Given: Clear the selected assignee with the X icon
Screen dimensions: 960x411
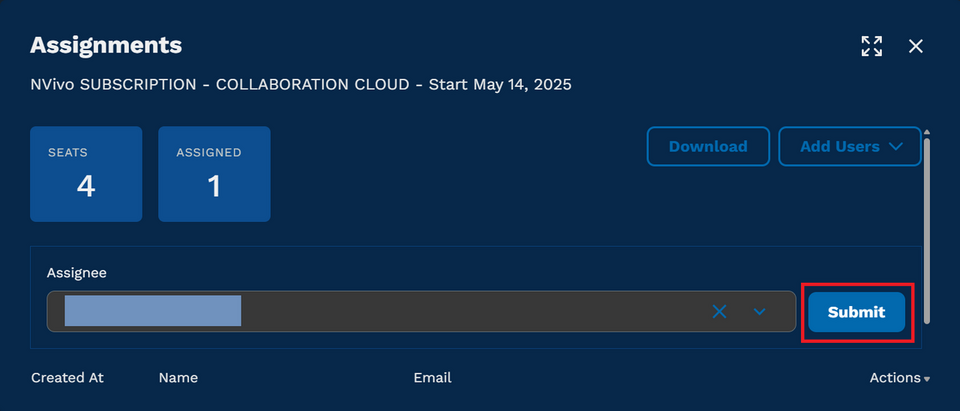Looking at the screenshot, I should [x=719, y=312].
